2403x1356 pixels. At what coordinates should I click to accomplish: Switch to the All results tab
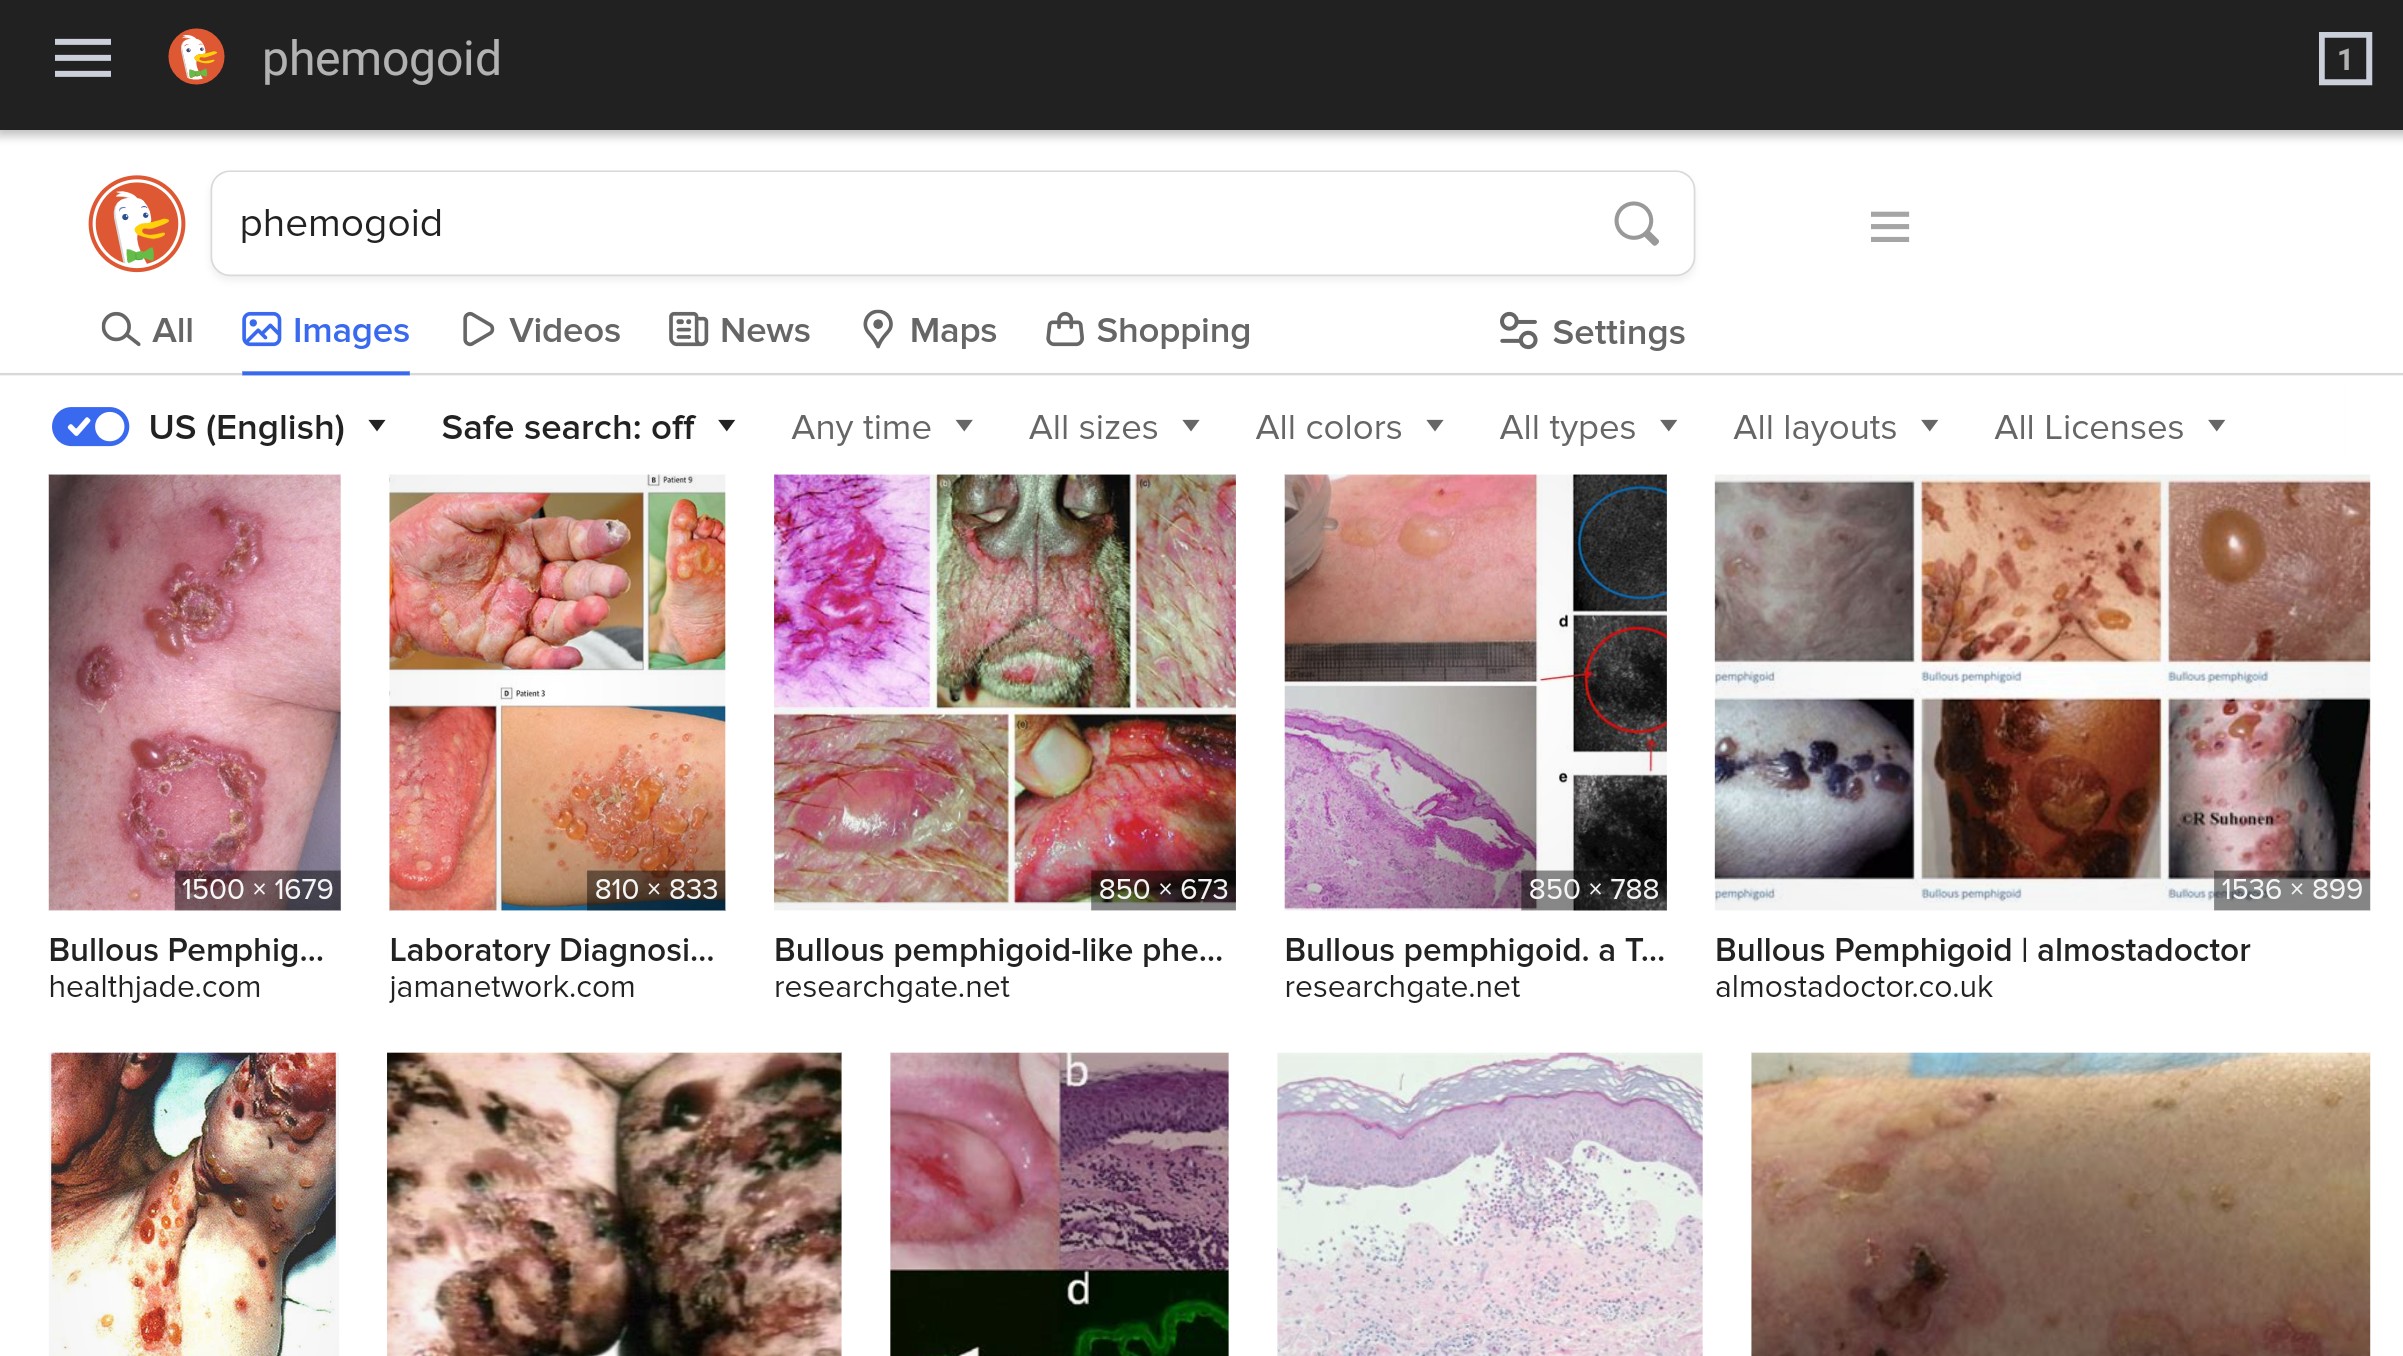pos(147,330)
